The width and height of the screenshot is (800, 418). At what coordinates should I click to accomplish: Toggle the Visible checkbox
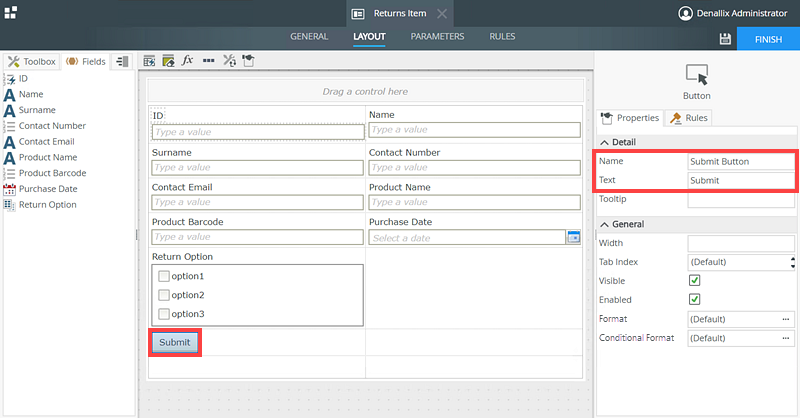[x=694, y=281]
